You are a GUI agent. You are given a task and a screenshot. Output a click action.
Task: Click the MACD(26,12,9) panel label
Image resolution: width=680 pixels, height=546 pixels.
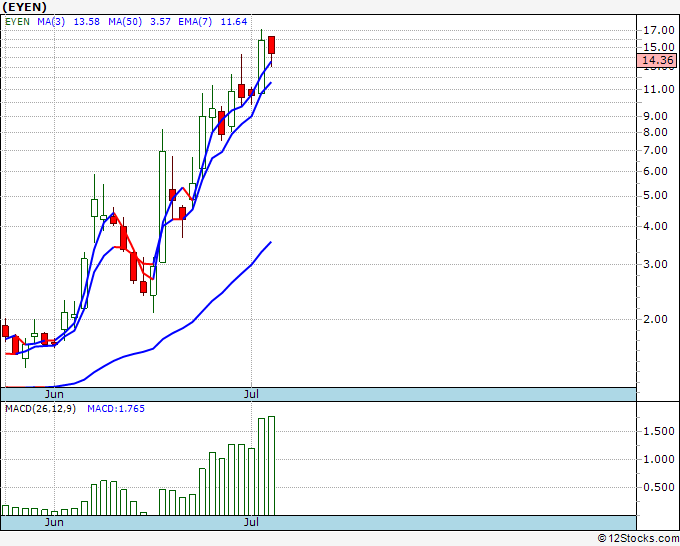40,409
